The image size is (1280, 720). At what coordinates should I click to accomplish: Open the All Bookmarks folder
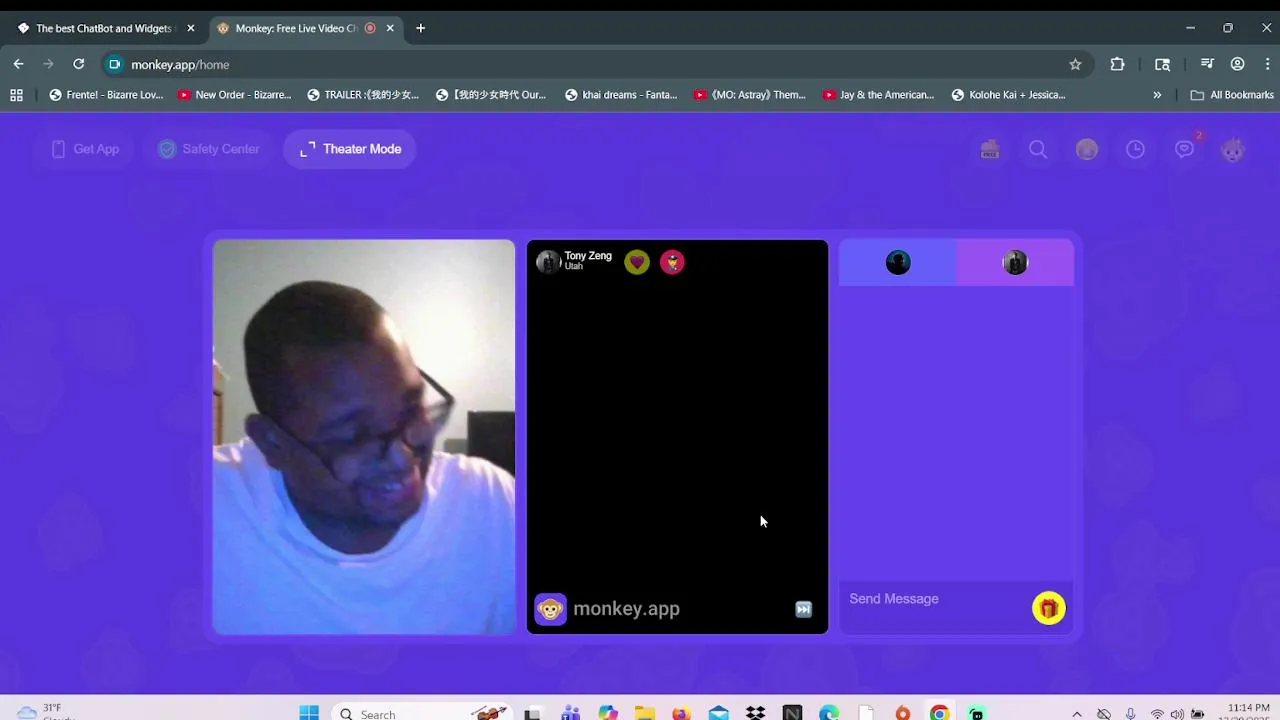[x=1232, y=95]
